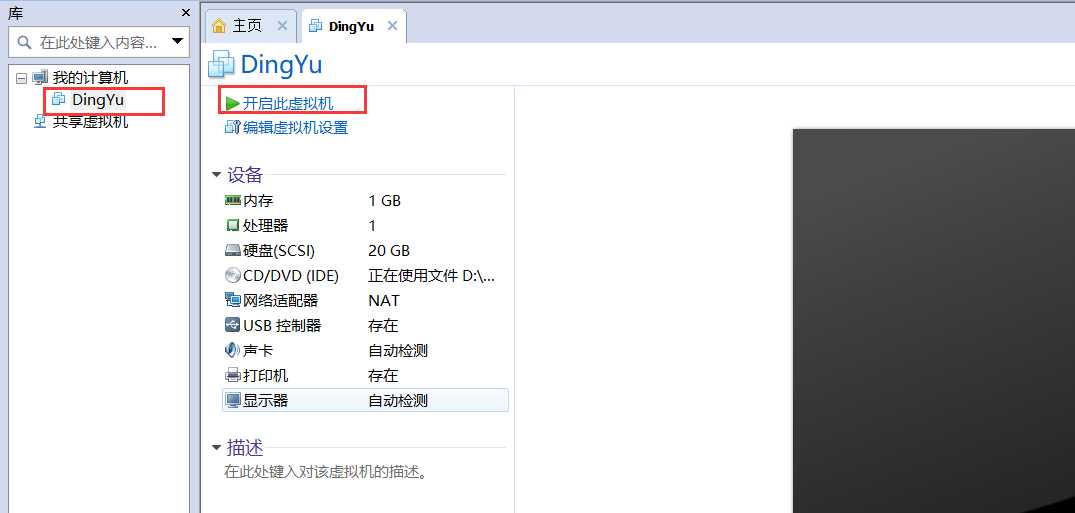Close the 库 library panel
The width and height of the screenshot is (1075, 513).
186,13
